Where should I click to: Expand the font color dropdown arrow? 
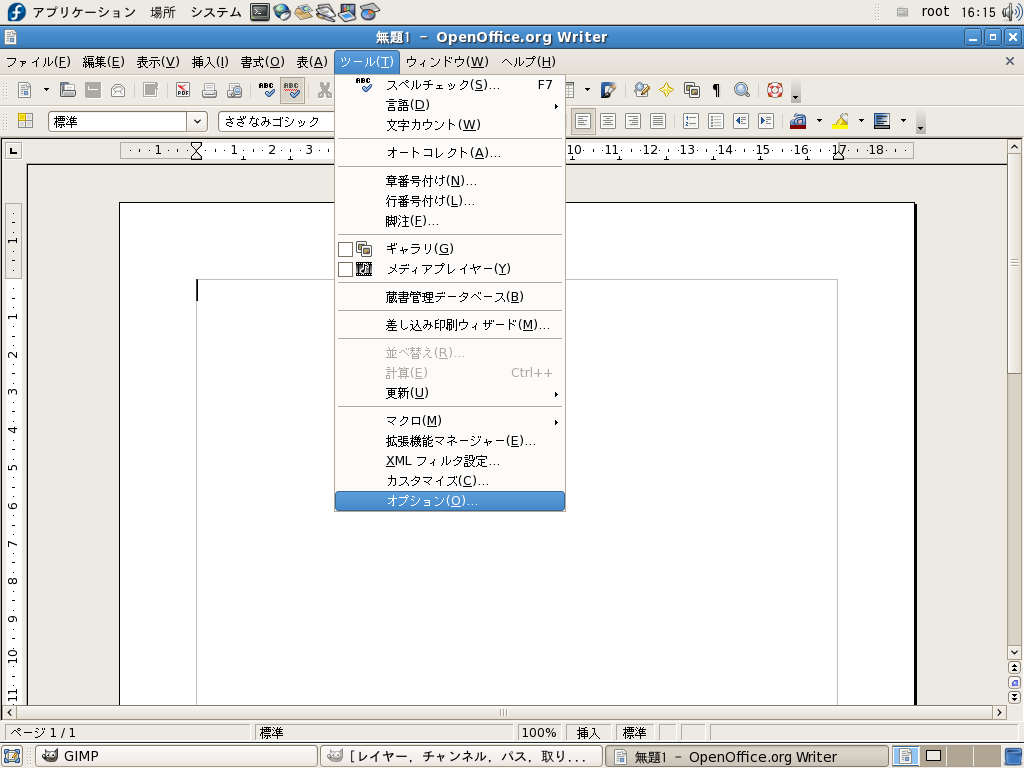point(819,121)
